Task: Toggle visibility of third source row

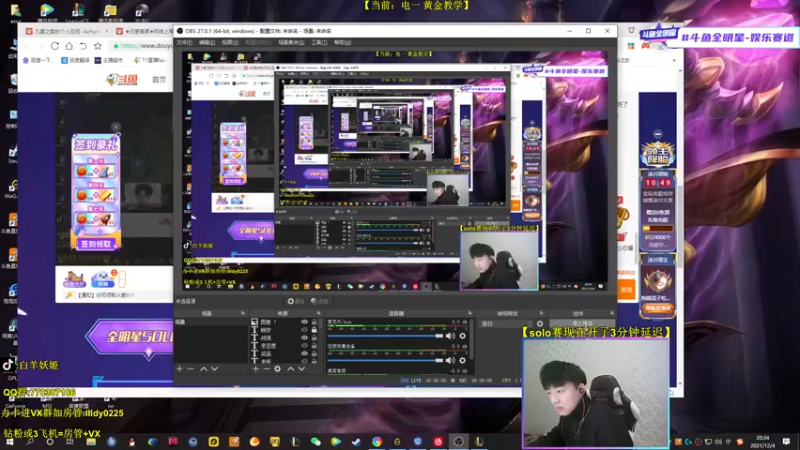Action: [304, 337]
